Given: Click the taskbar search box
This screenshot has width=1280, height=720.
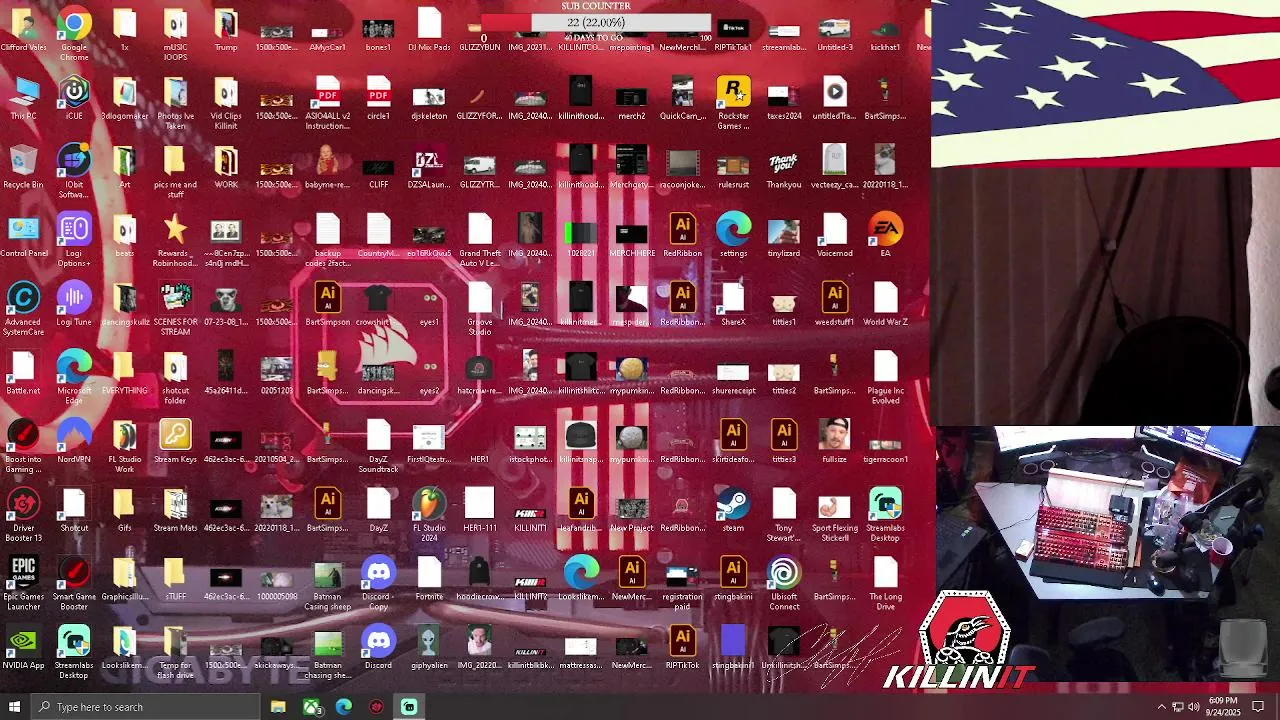Looking at the screenshot, I should click(x=145, y=707).
